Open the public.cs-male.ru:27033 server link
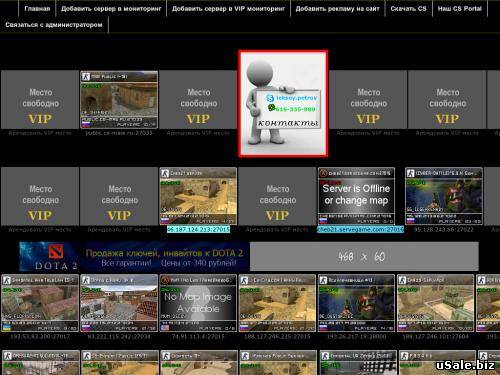The image size is (500, 375). pos(119,133)
